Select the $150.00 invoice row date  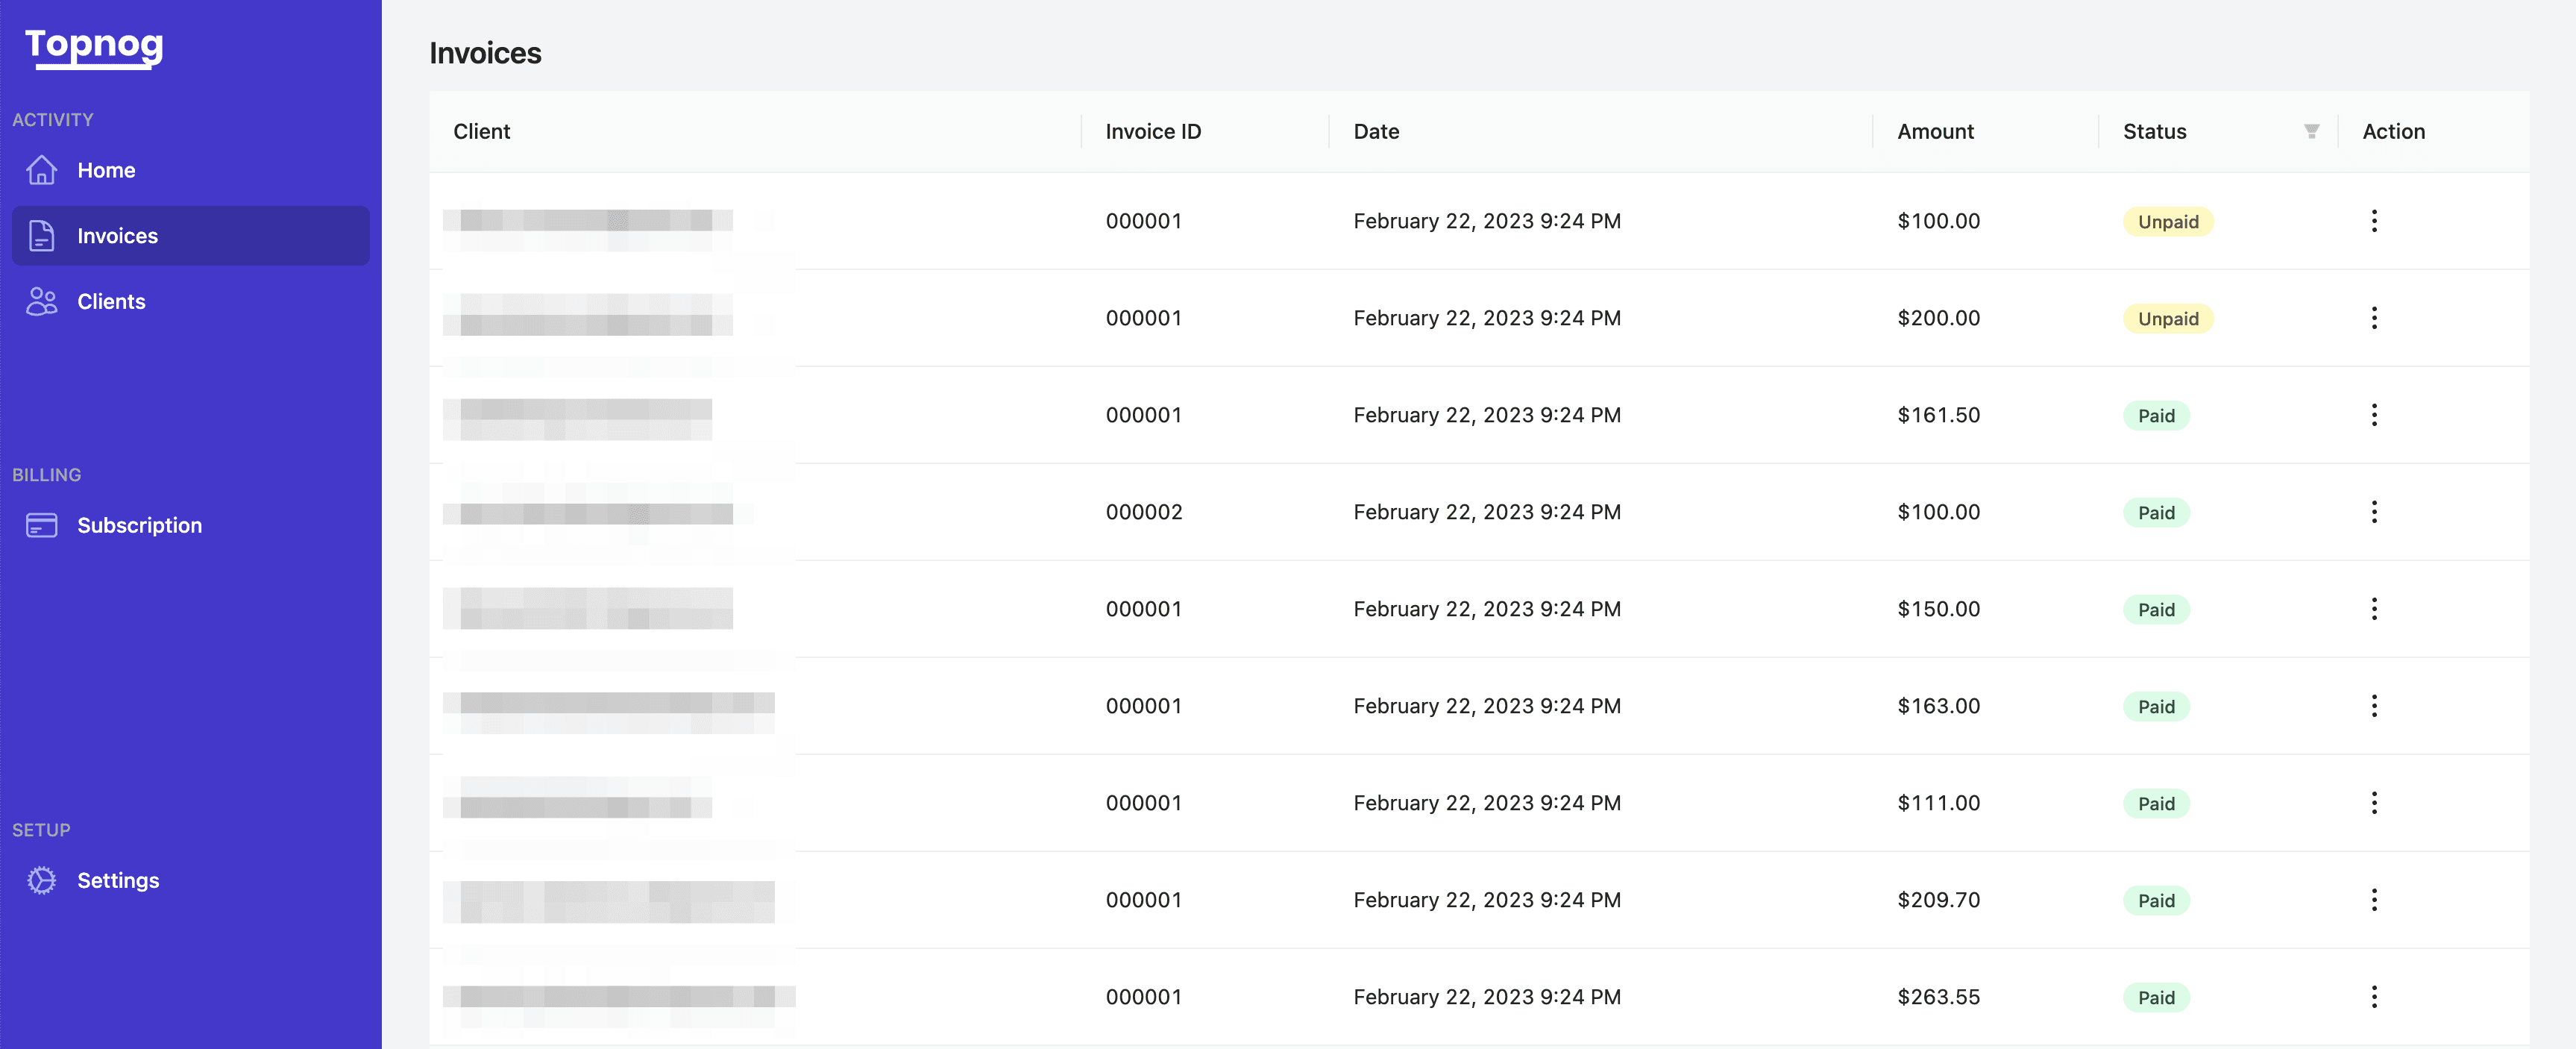[x=1486, y=609]
